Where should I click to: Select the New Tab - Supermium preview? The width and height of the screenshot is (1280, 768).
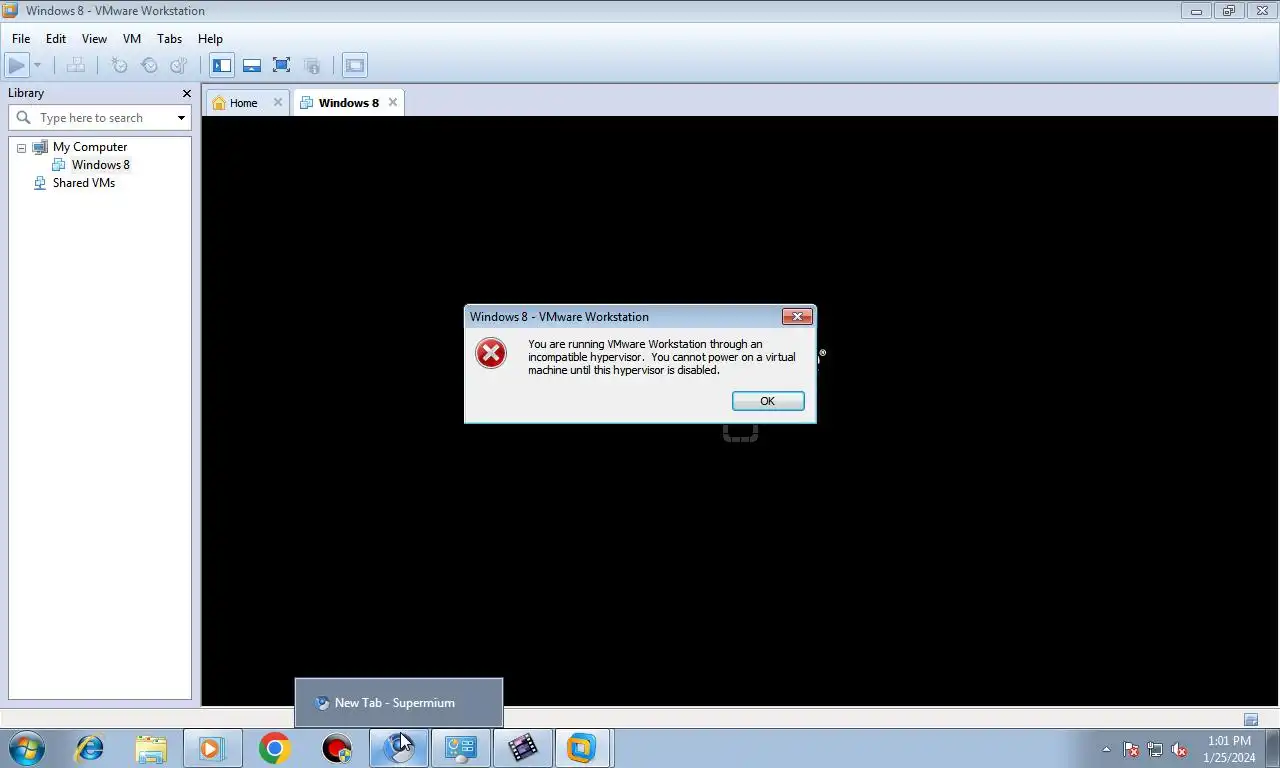pos(398,703)
